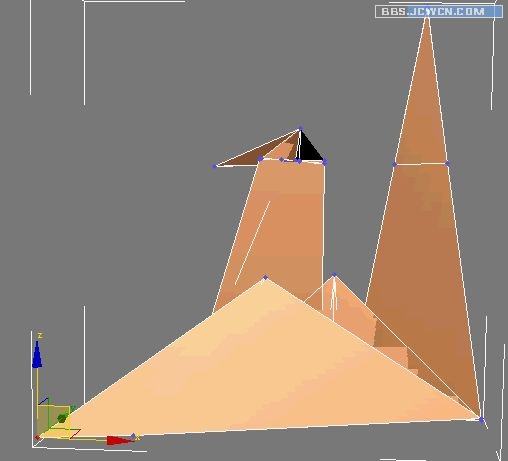Screen dimensions: 508x461
Task: Select the black triangular face on the head
Action: pos(308,150)
